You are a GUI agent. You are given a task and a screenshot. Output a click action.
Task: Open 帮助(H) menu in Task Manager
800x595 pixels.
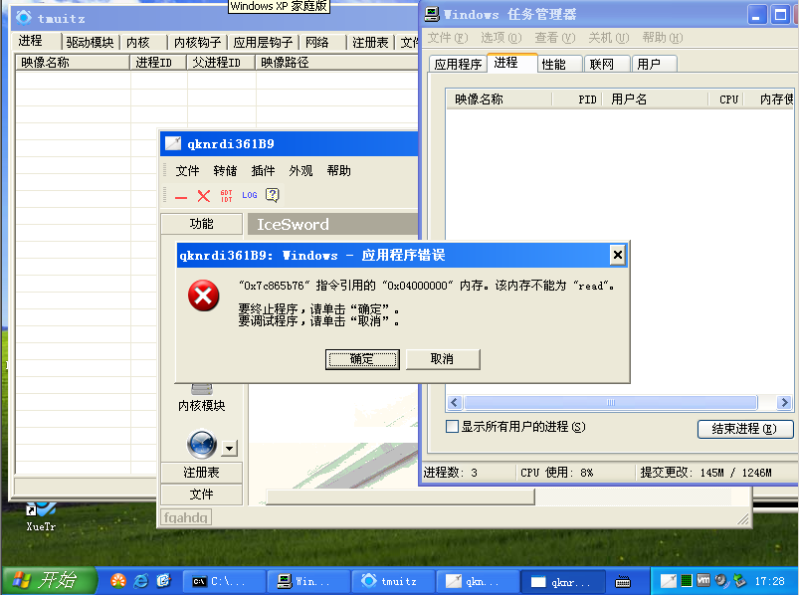662,38
